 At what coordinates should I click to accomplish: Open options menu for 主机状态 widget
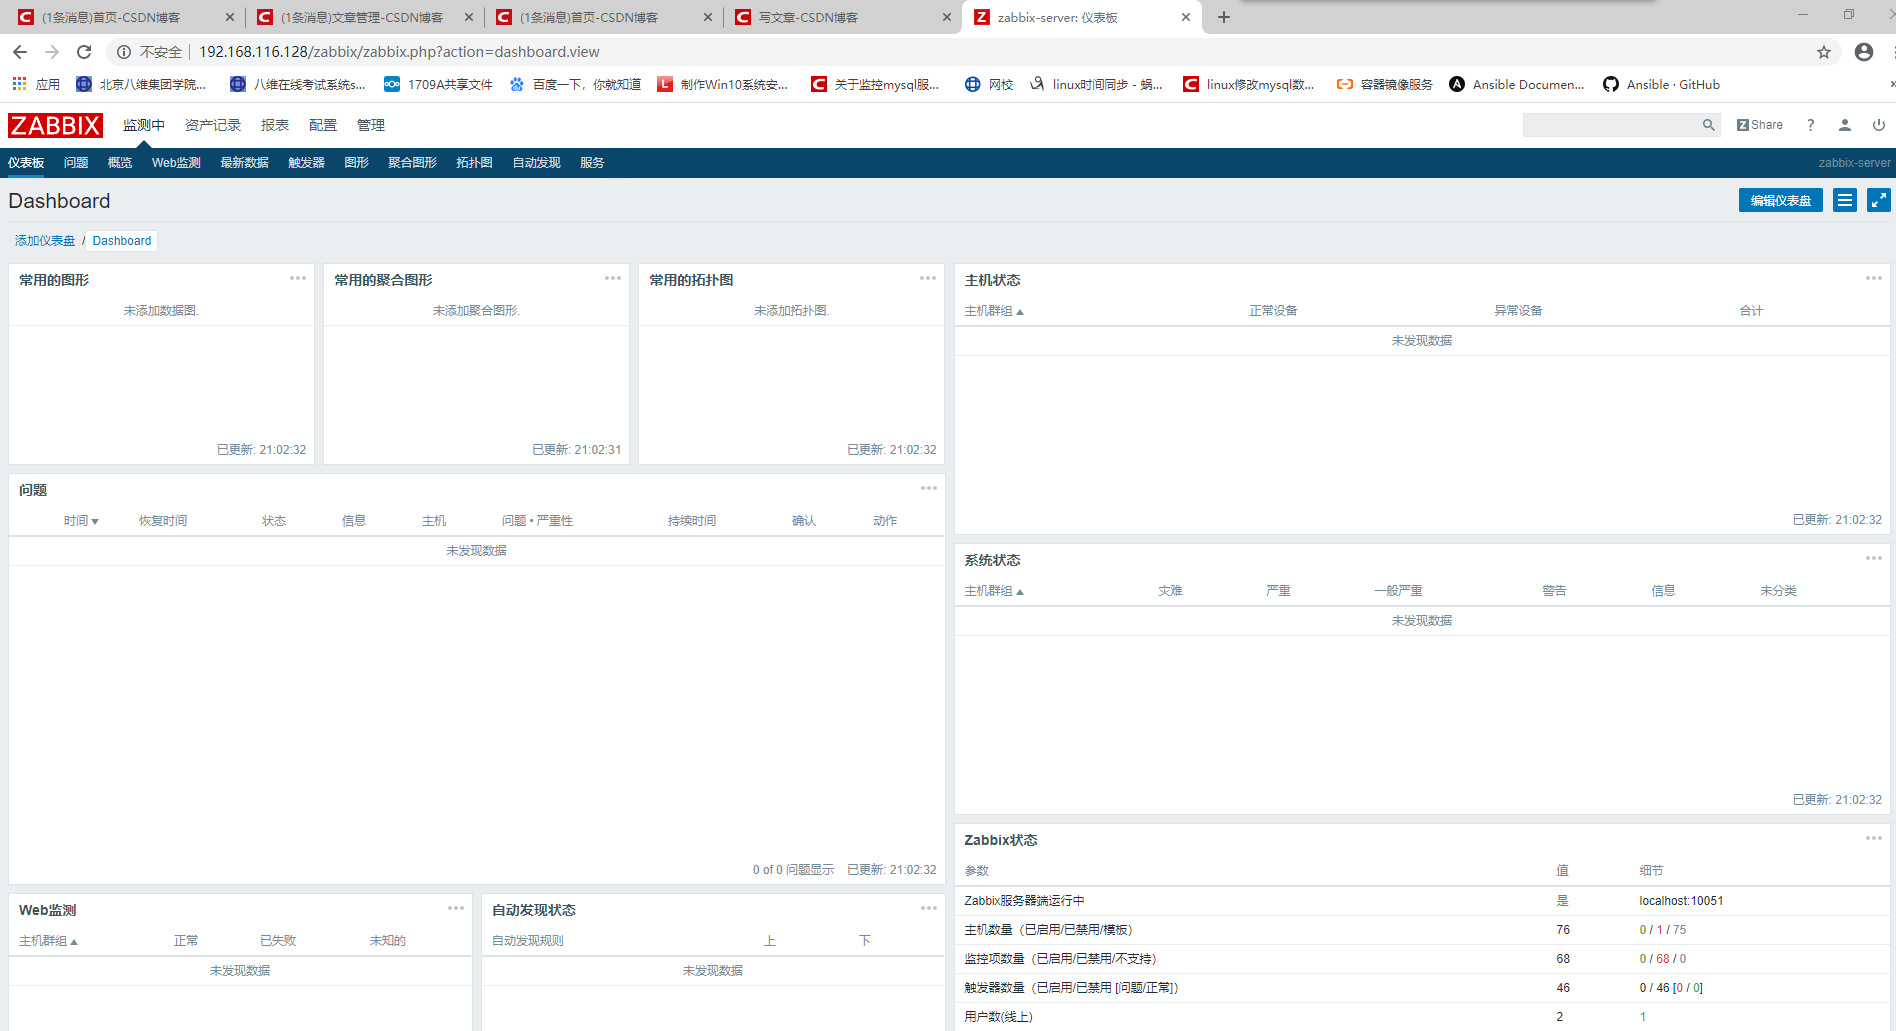[1874, 279]
